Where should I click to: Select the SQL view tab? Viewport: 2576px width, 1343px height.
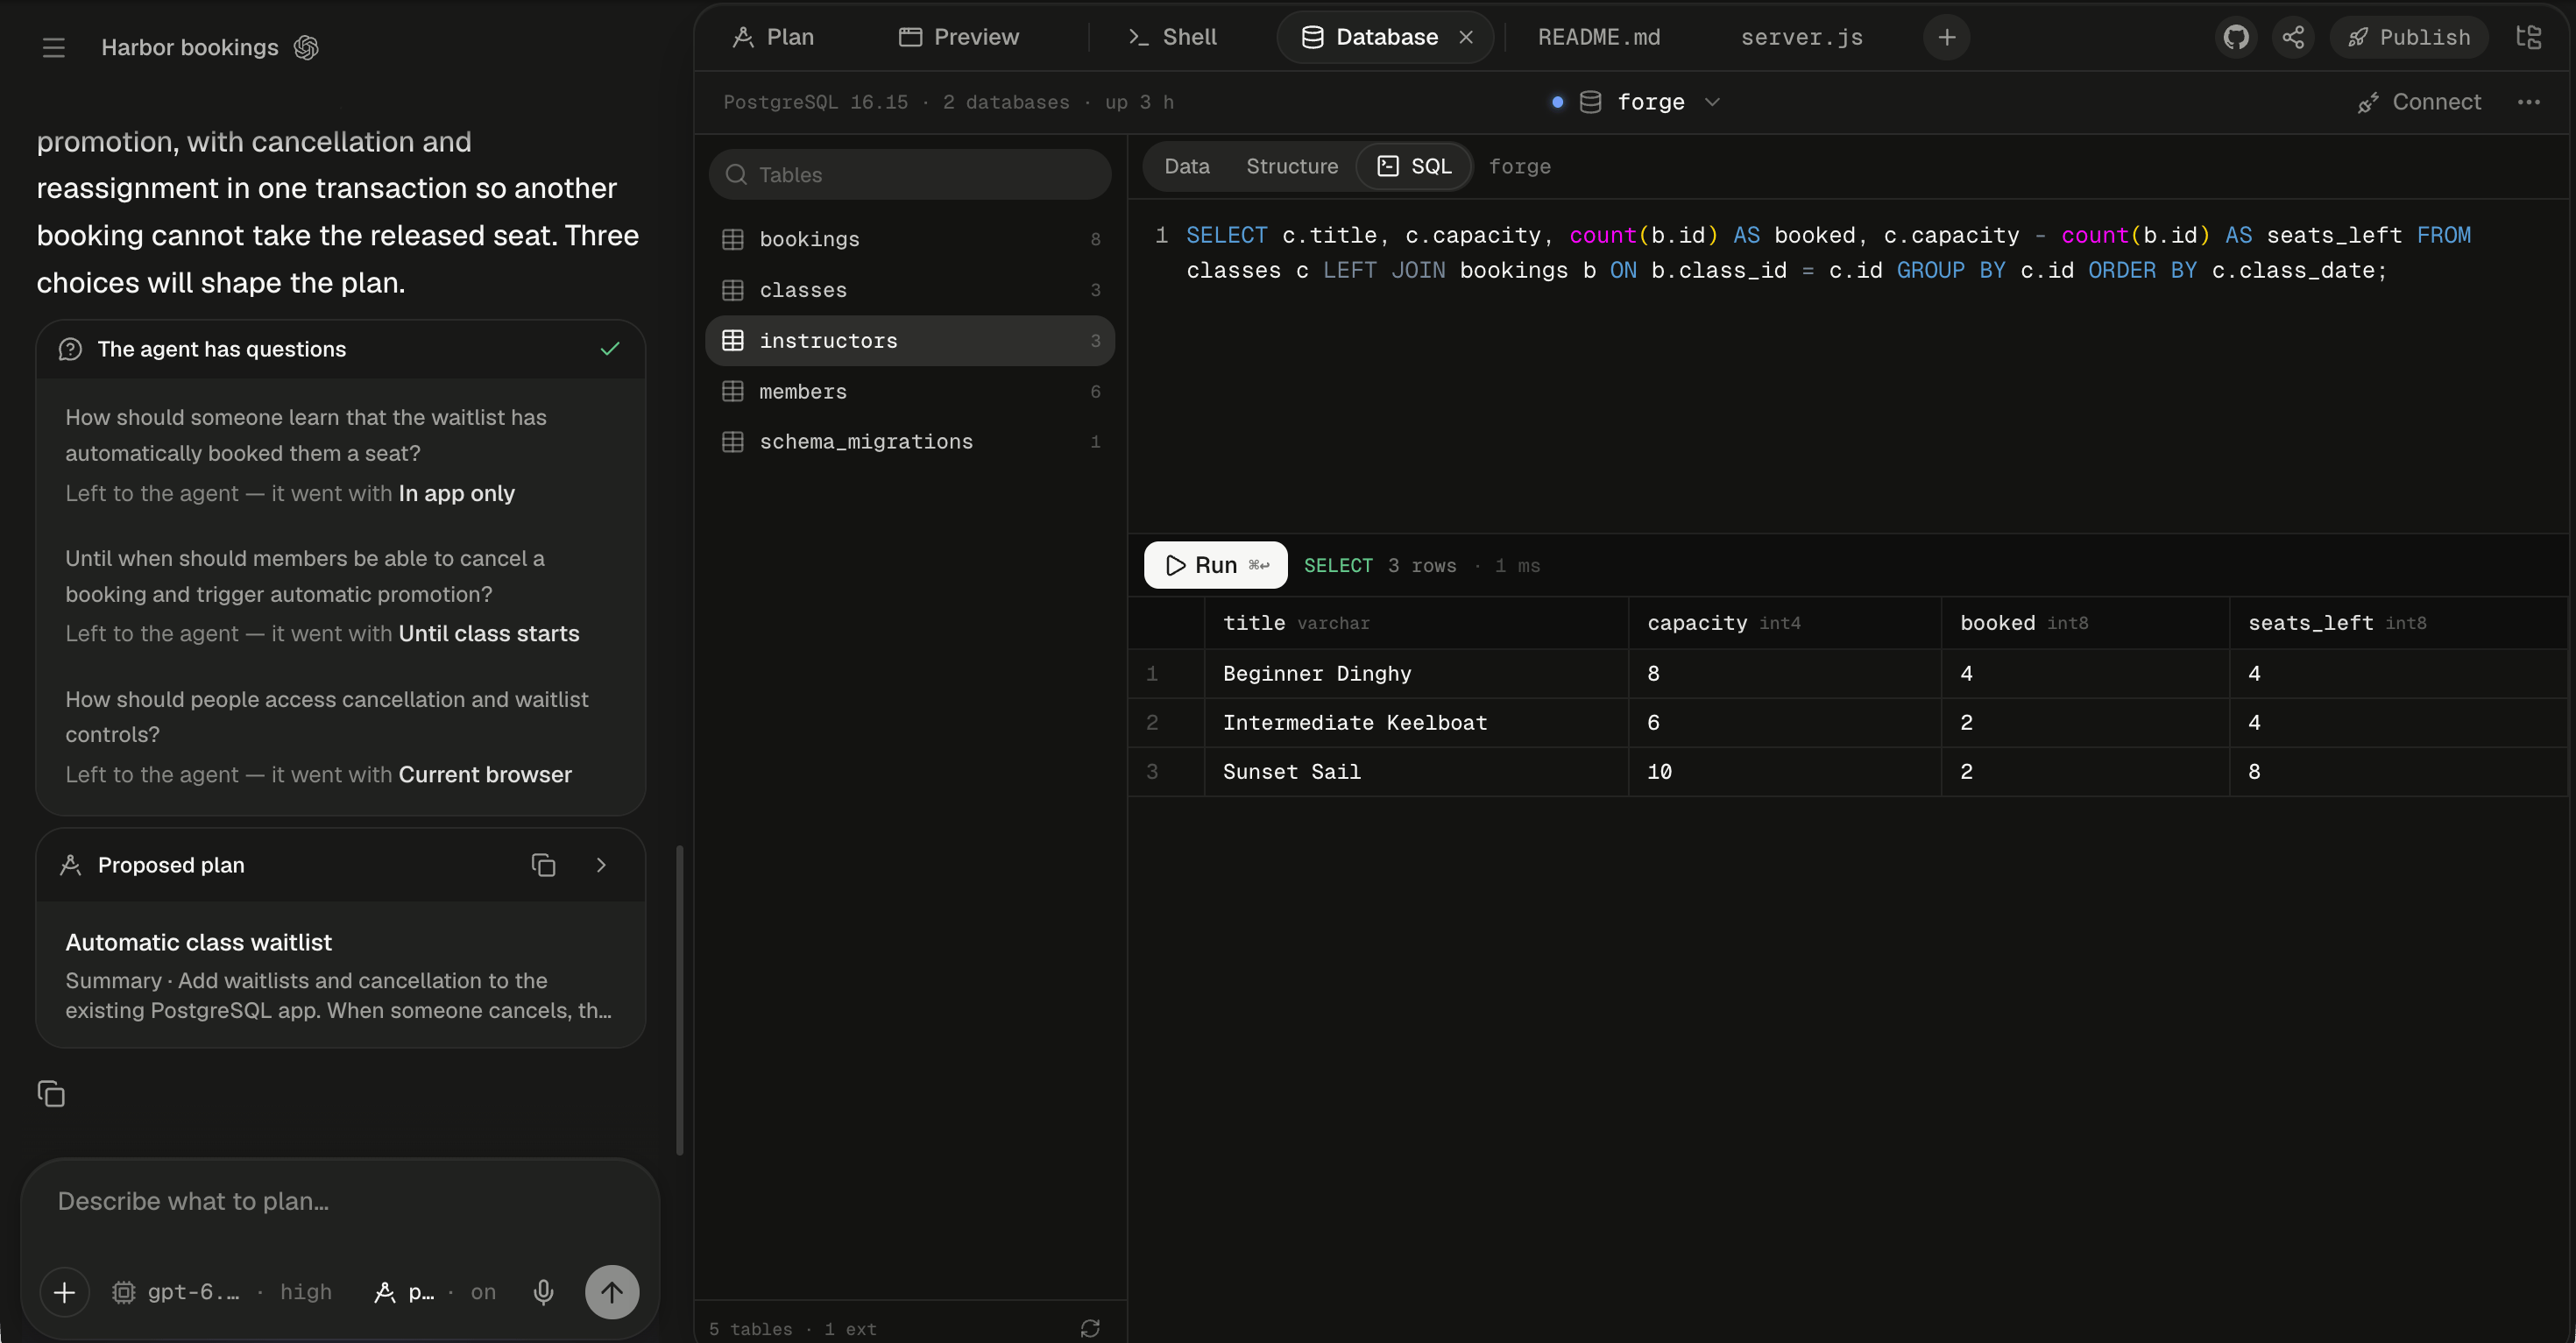tap(1414, 166)
